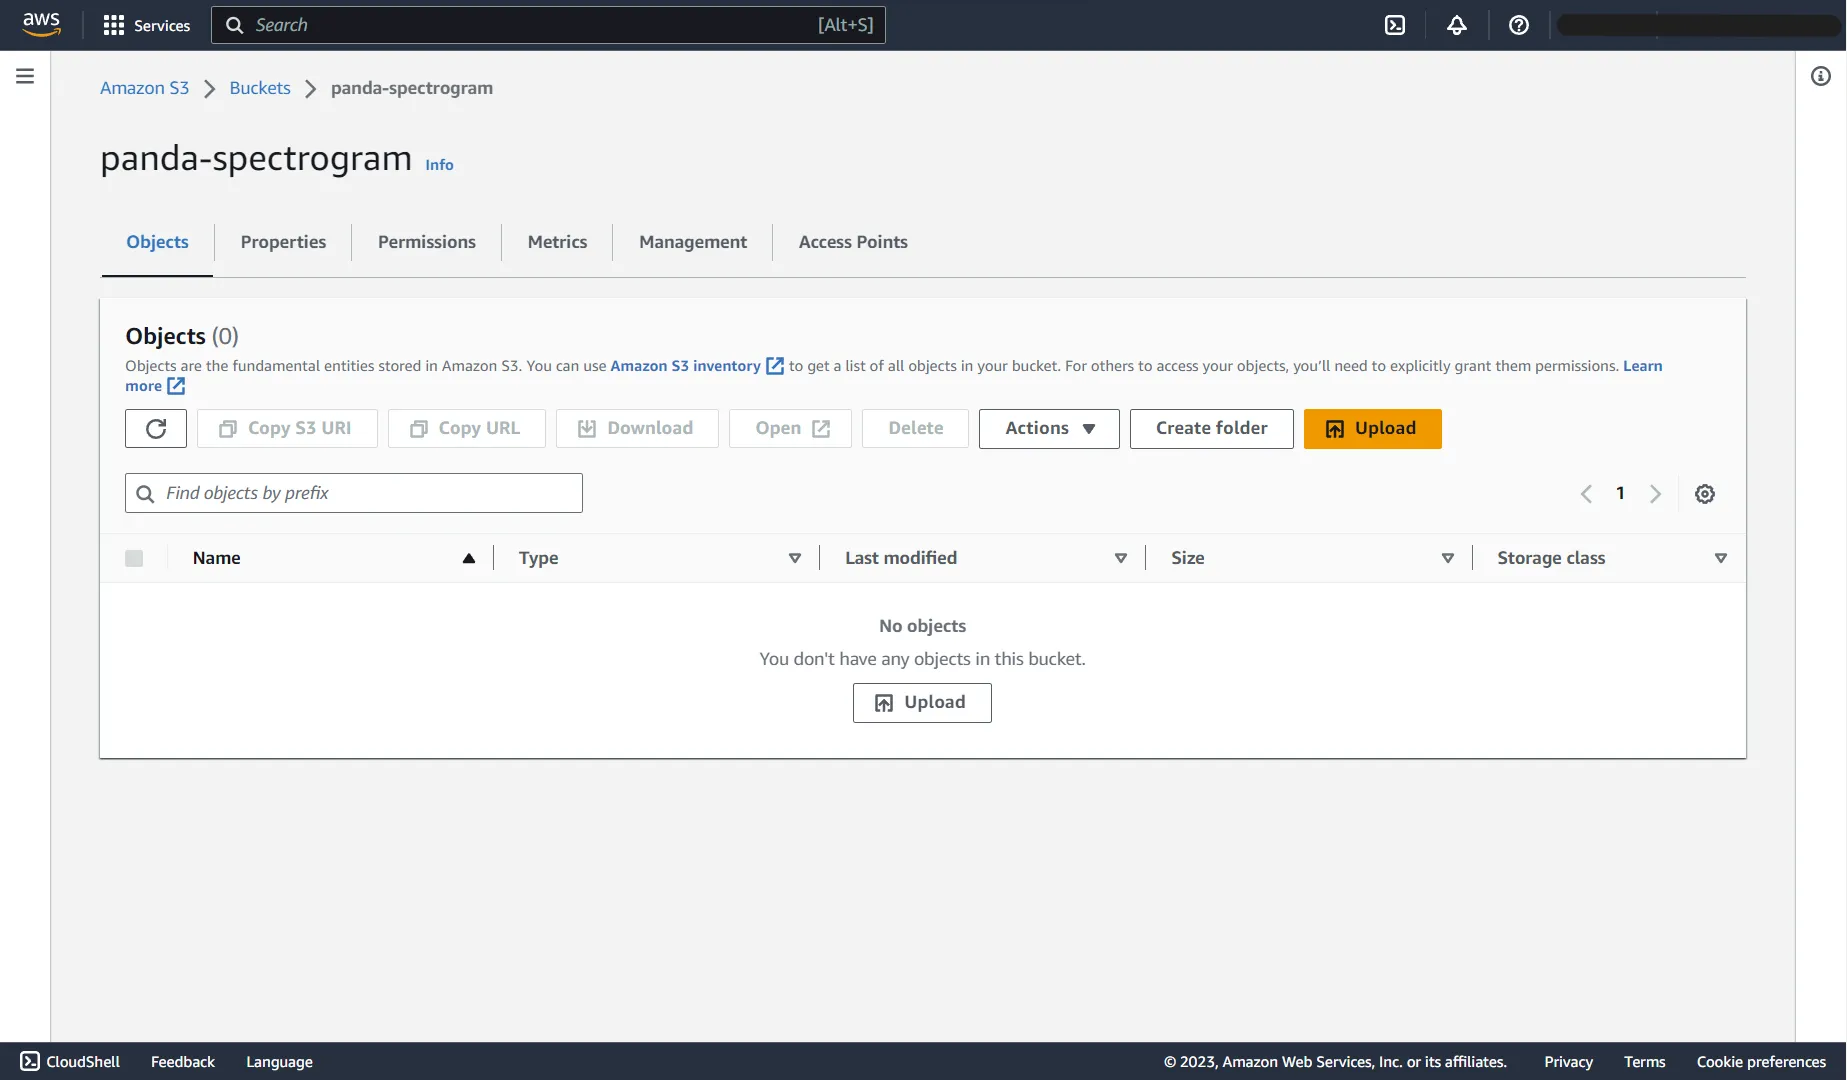Sort by Last modified column arrow
The image size is (1847, 1080).
click(x=1121, y=558)
